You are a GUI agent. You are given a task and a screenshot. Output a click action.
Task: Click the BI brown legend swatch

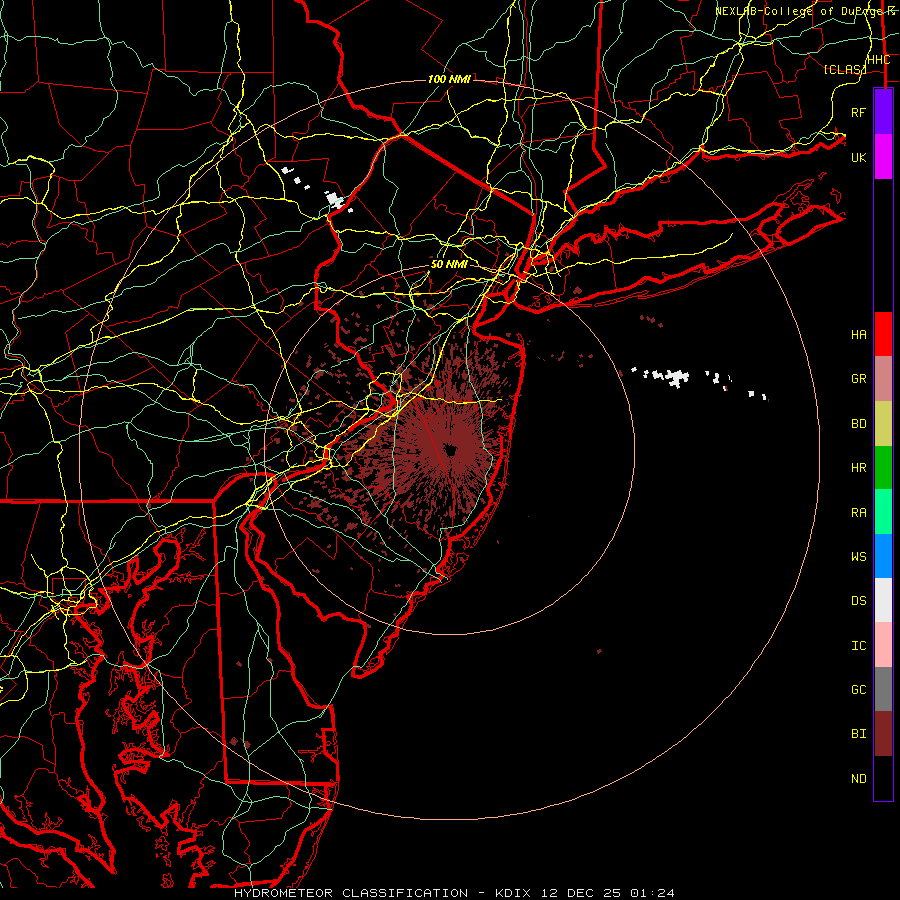coord(883,734)
